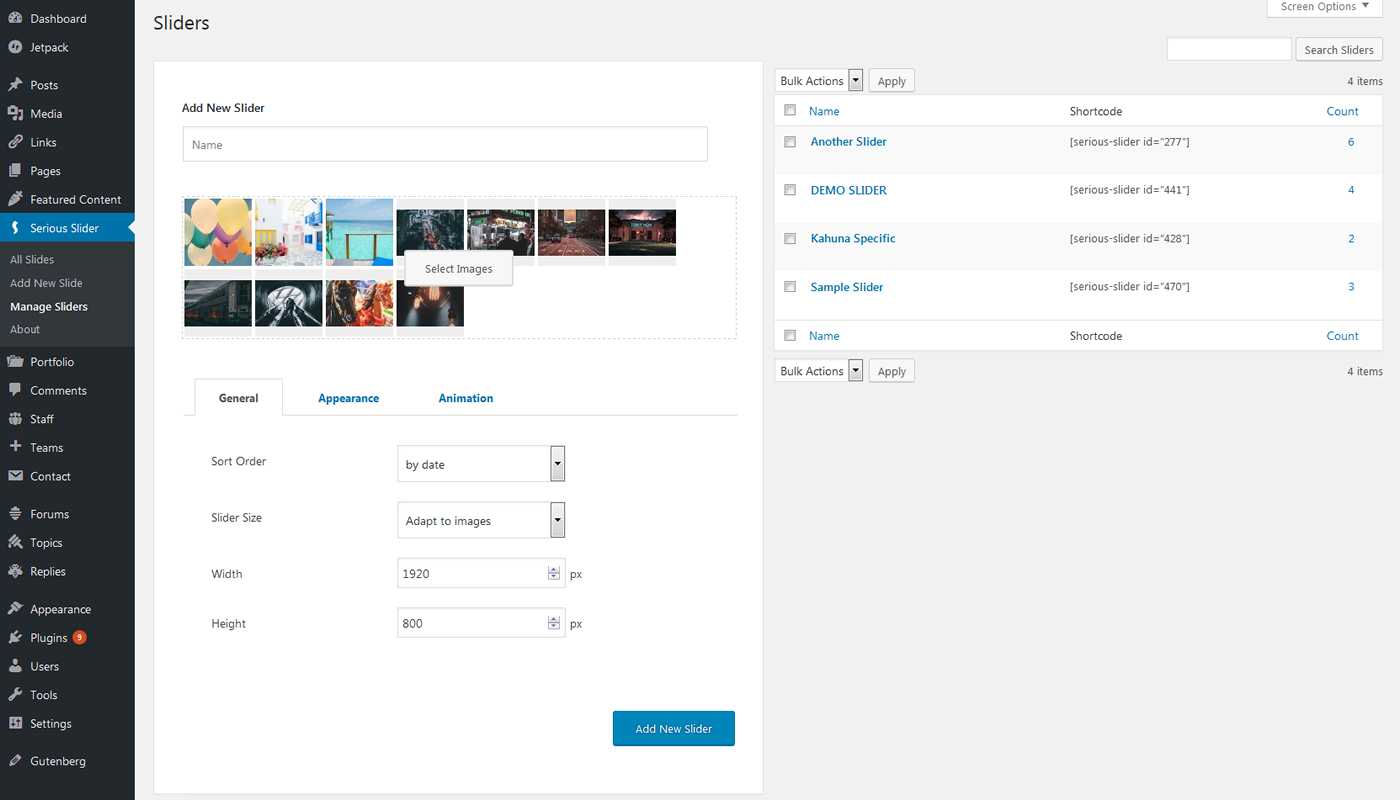Check the Another Slider row checkbox
Screen dimensions: 1400x800
click(x=790, y=141)
